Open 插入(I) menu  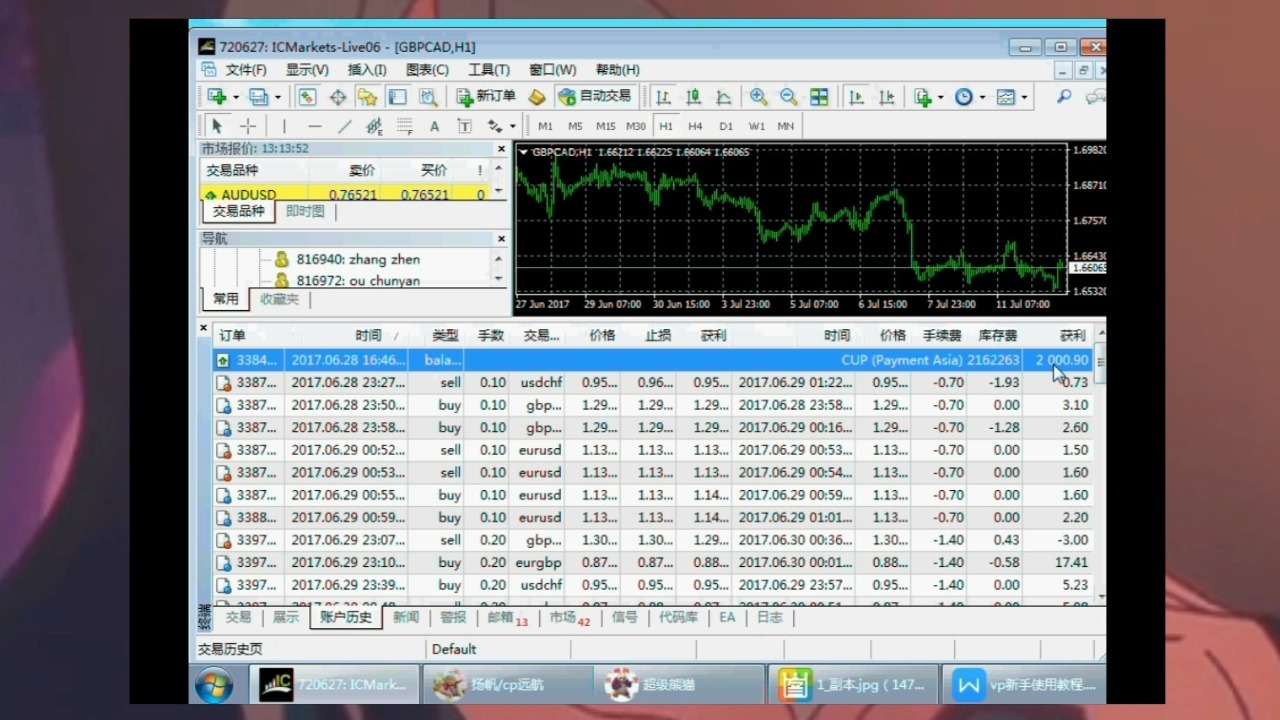pos(367,70)
